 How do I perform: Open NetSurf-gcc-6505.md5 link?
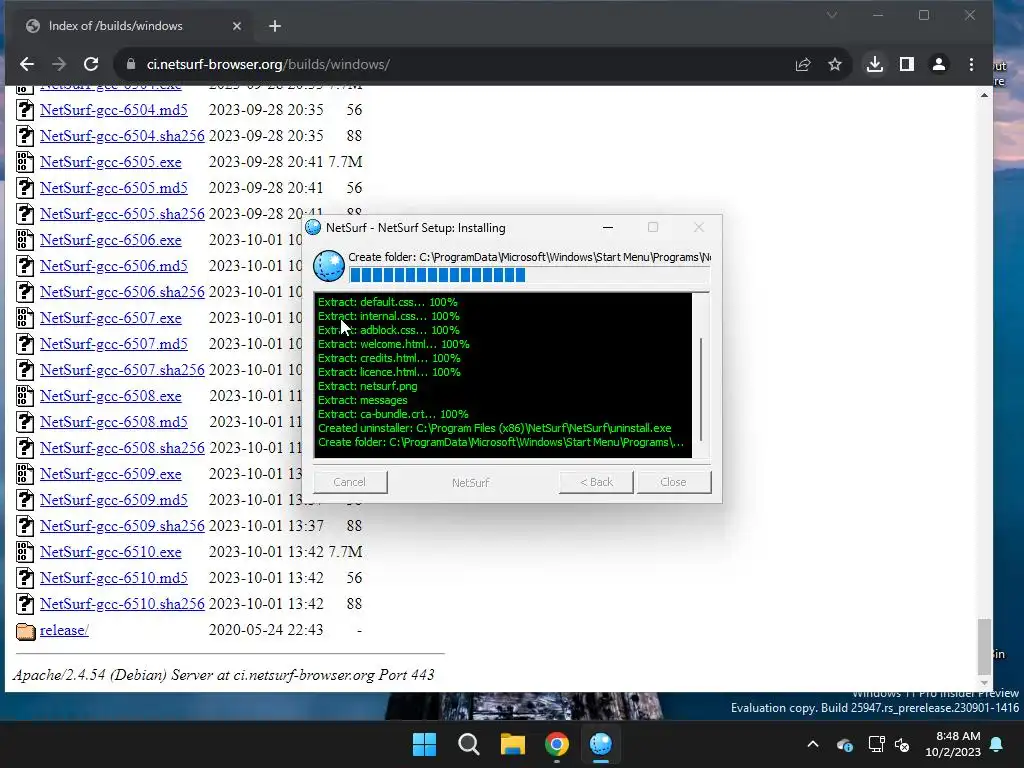point(114,188)
